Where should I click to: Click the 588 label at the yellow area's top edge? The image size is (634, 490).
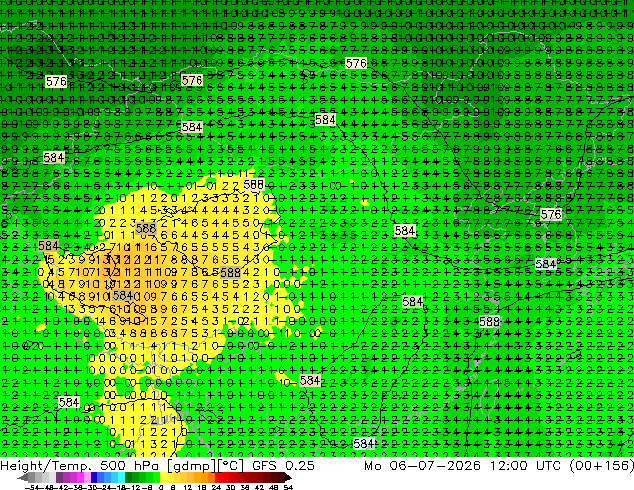click(x=254, y=185)
